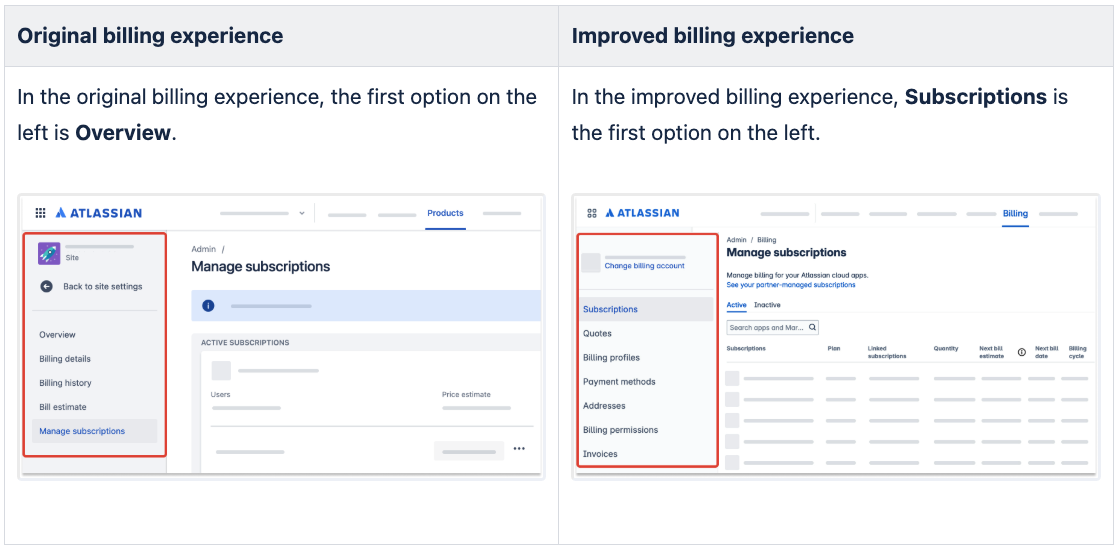Click the Price estimate label

[466, 394]
